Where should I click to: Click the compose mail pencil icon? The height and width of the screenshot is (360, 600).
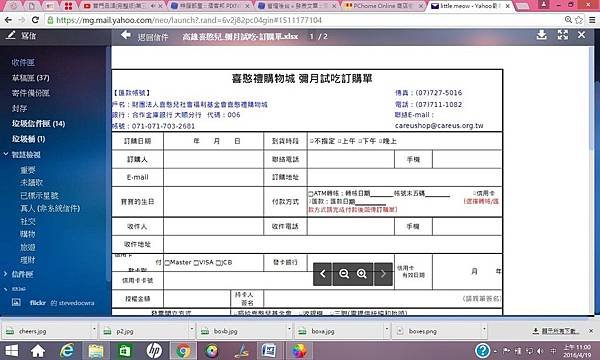10,35
